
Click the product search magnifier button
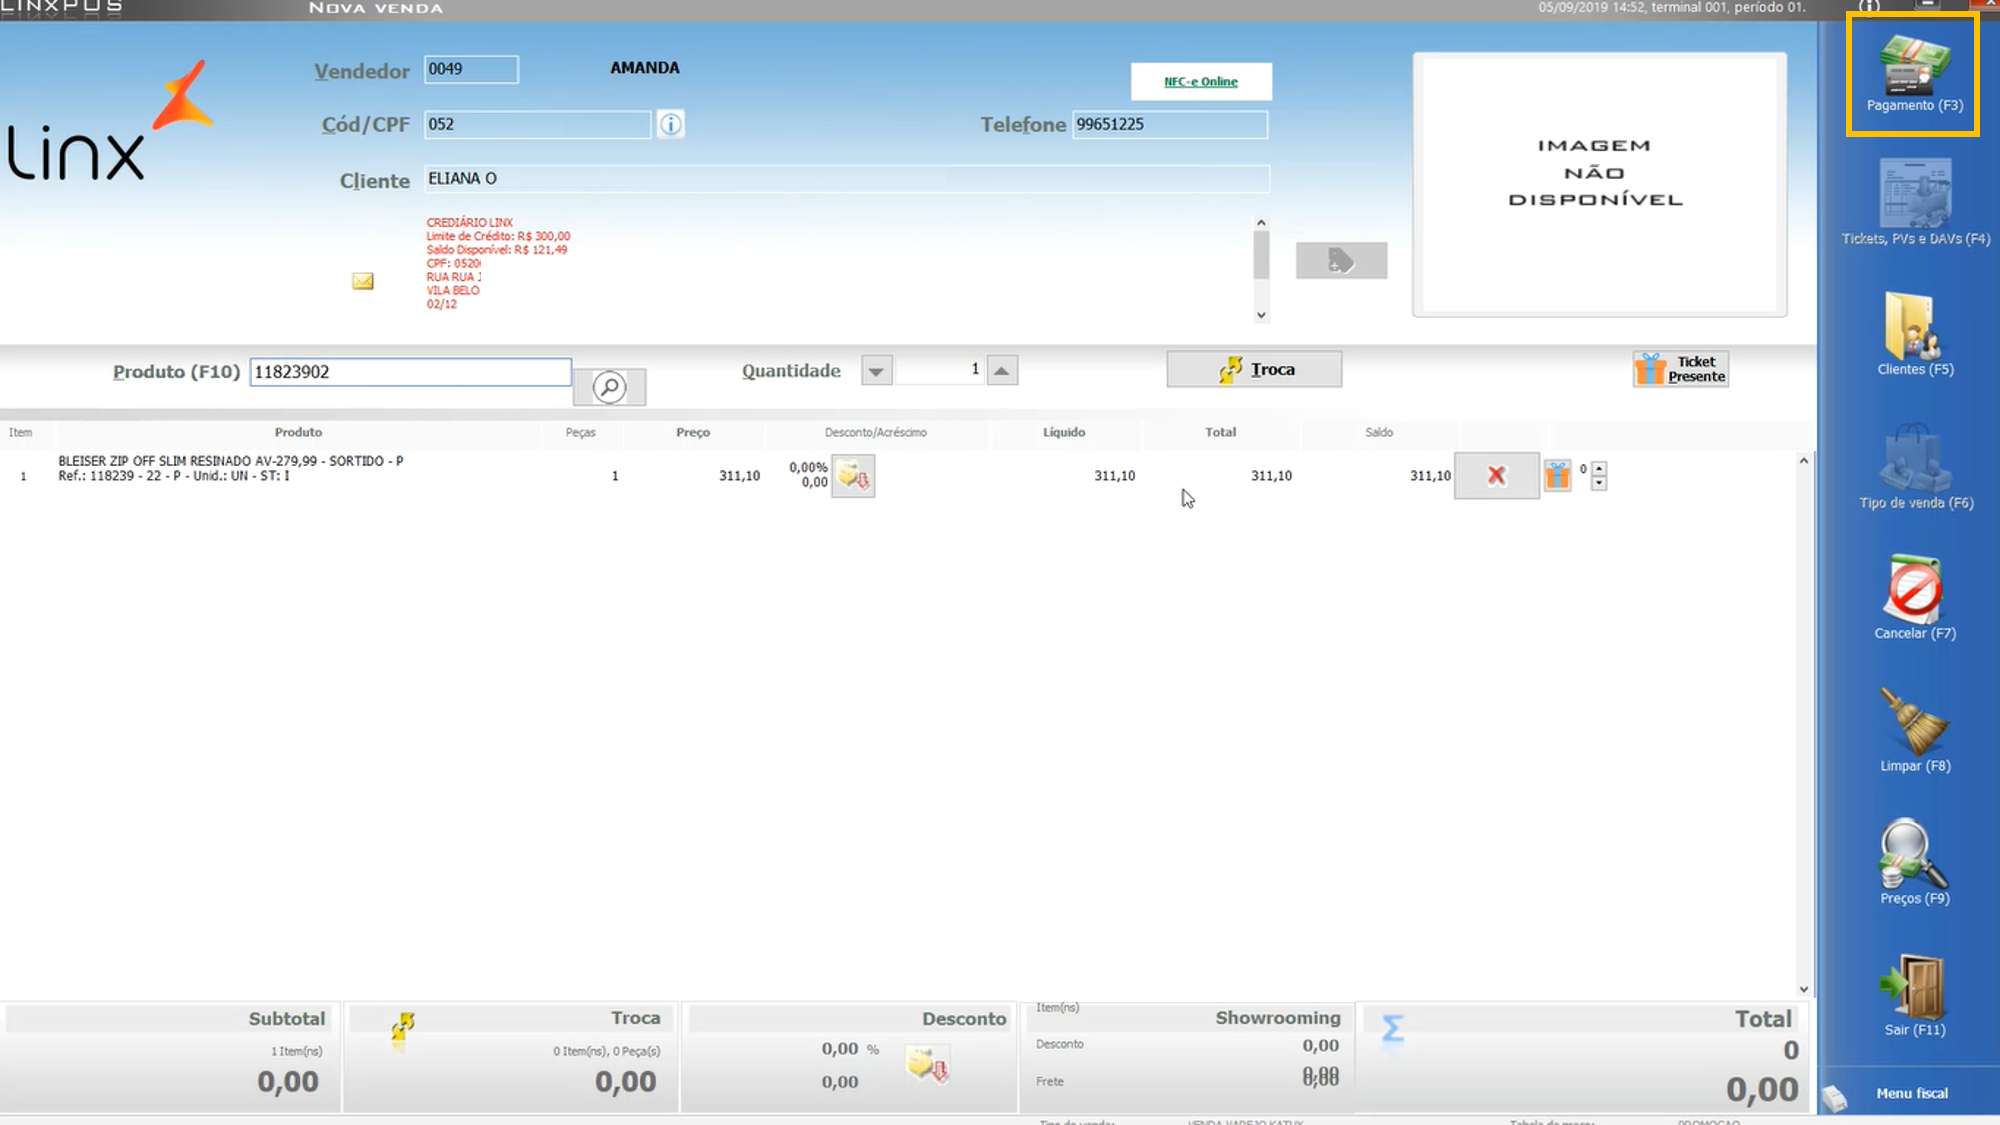coord(609,387)
